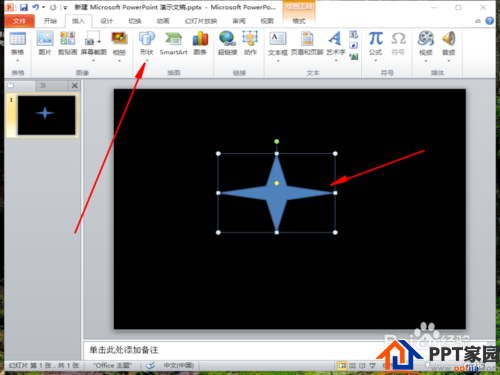500x375 pixels.
Task: Minimize the ribbon with the caret icon
Action: click(478, 21)
